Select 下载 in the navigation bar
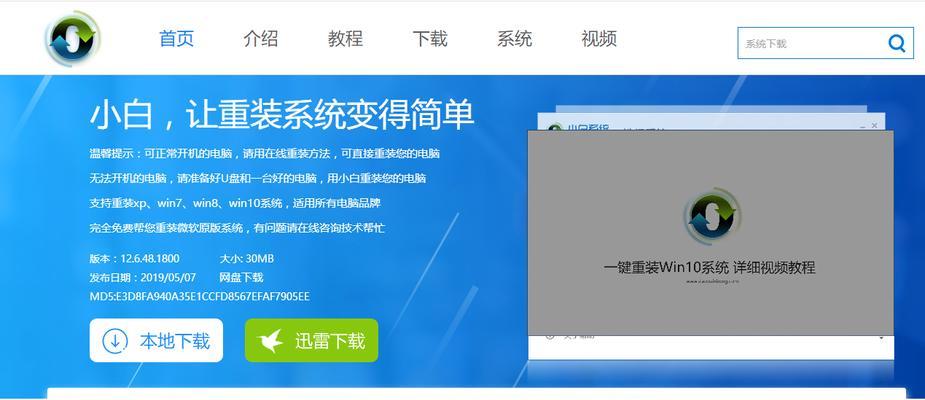 [x=430, y=39]
